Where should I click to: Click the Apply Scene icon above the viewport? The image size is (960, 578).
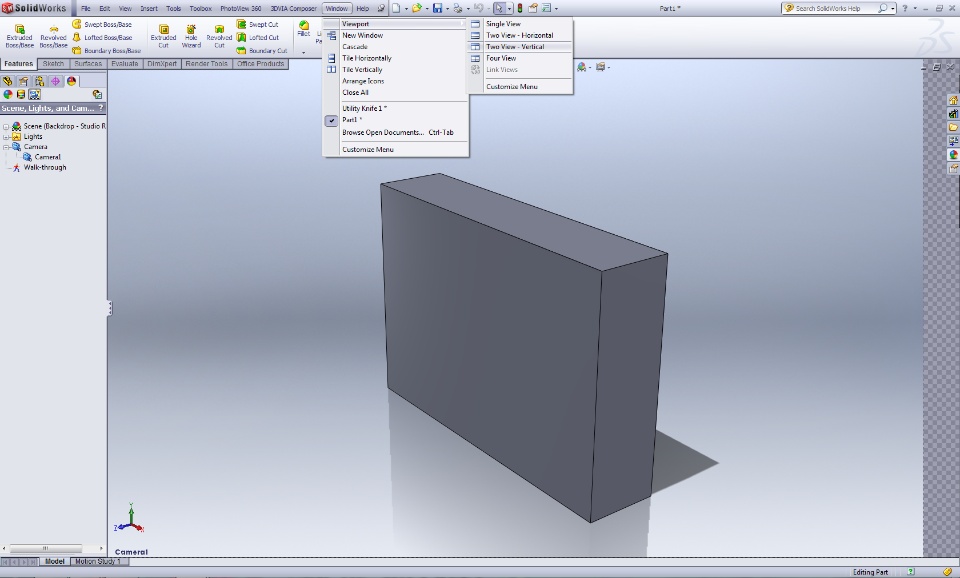(581, 67)
